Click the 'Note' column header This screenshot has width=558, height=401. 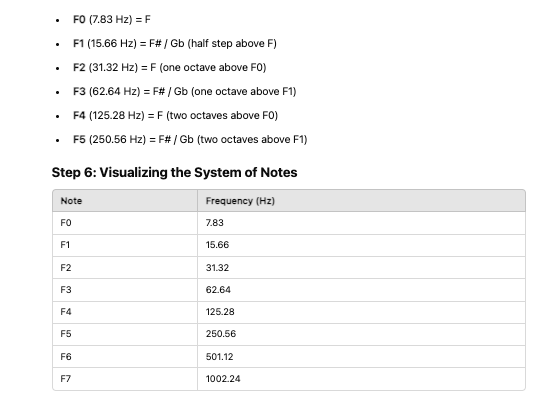125,201
